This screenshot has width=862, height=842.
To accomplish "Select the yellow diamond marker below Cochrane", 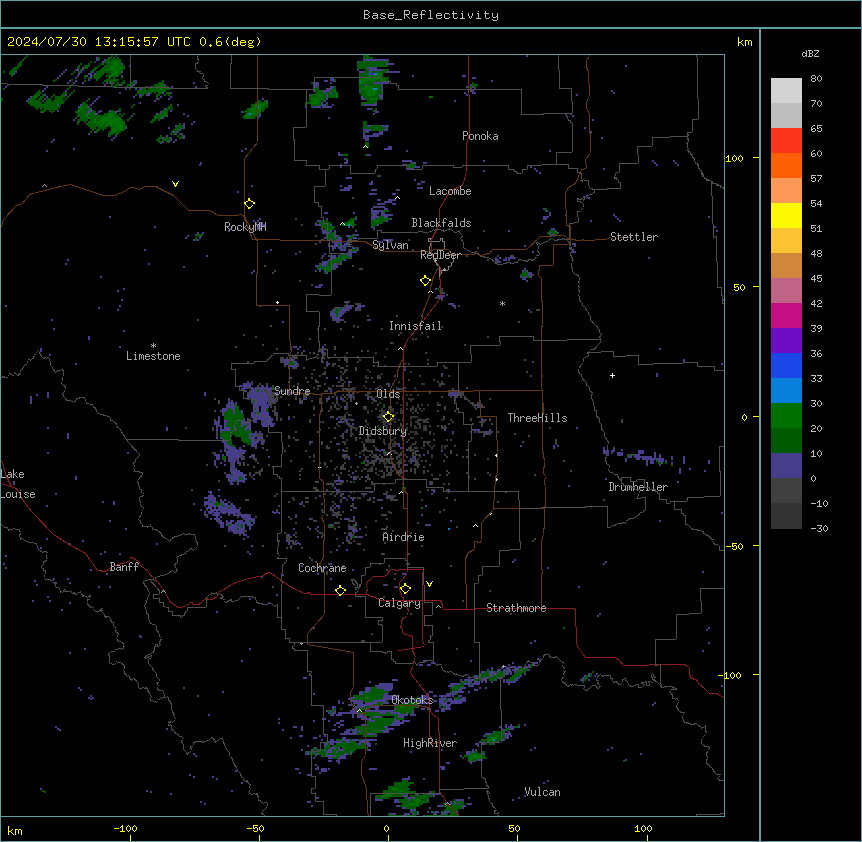I will click(340, 590).
